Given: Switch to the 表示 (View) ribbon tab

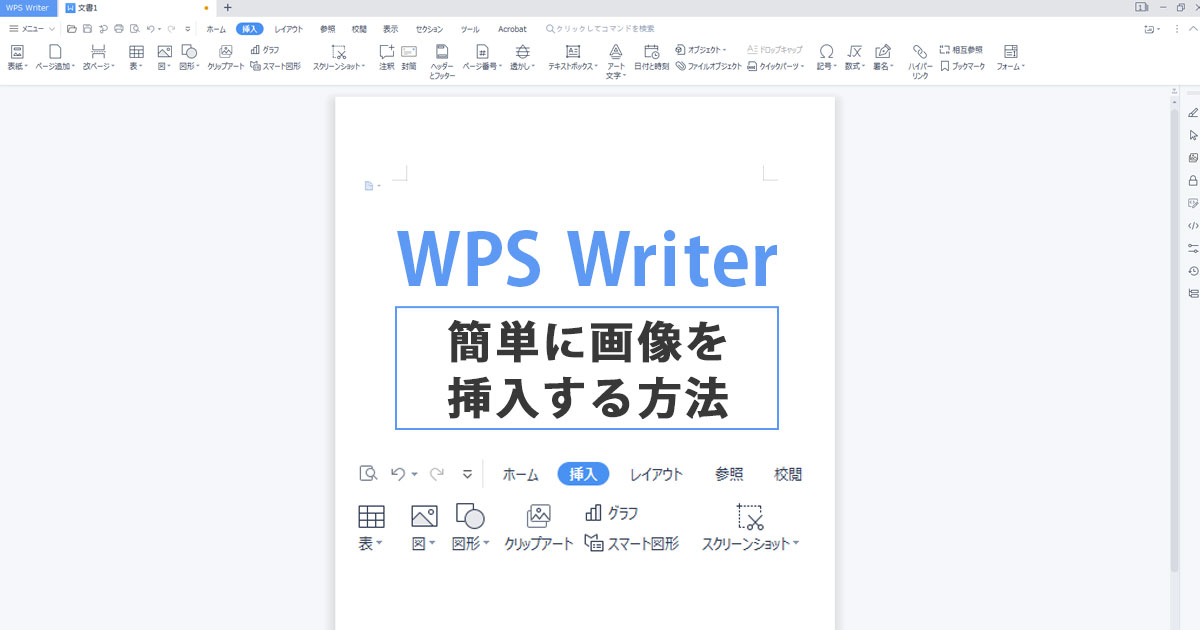Looking at the screenshot, I should (390, 29).
